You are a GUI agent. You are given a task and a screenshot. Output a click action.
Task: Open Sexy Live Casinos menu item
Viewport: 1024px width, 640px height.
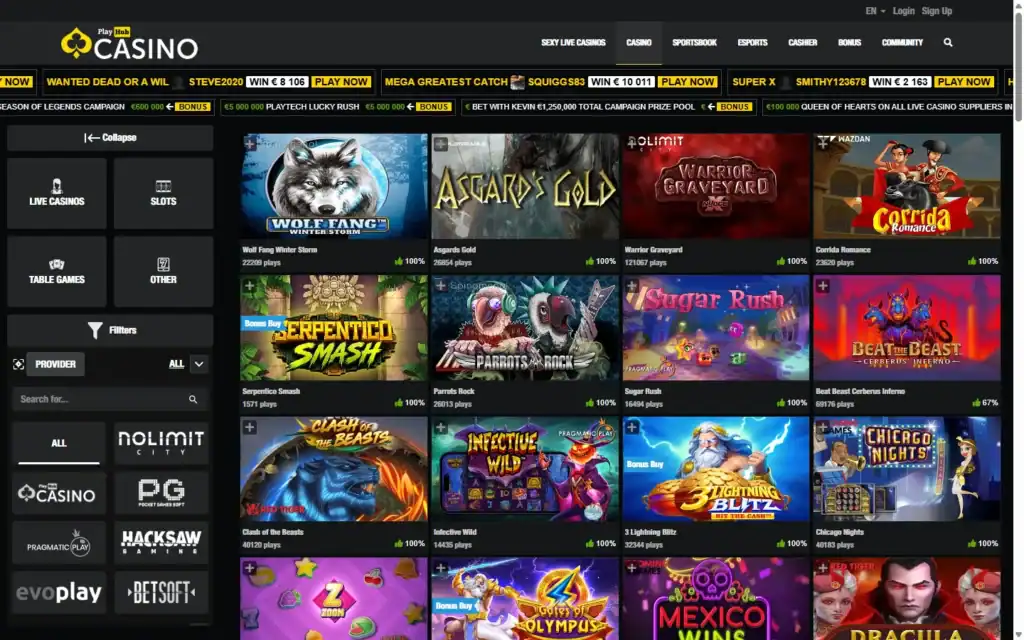[573, 42]
